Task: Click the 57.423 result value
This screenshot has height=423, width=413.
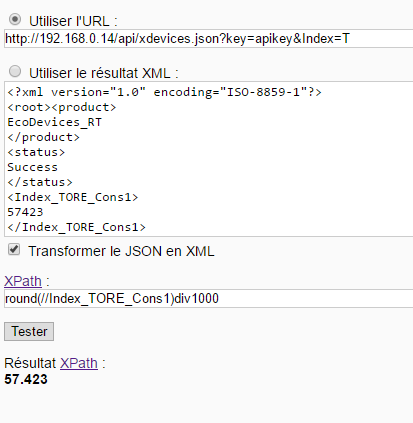Action: pyautogui.click(x=26, y=379)
